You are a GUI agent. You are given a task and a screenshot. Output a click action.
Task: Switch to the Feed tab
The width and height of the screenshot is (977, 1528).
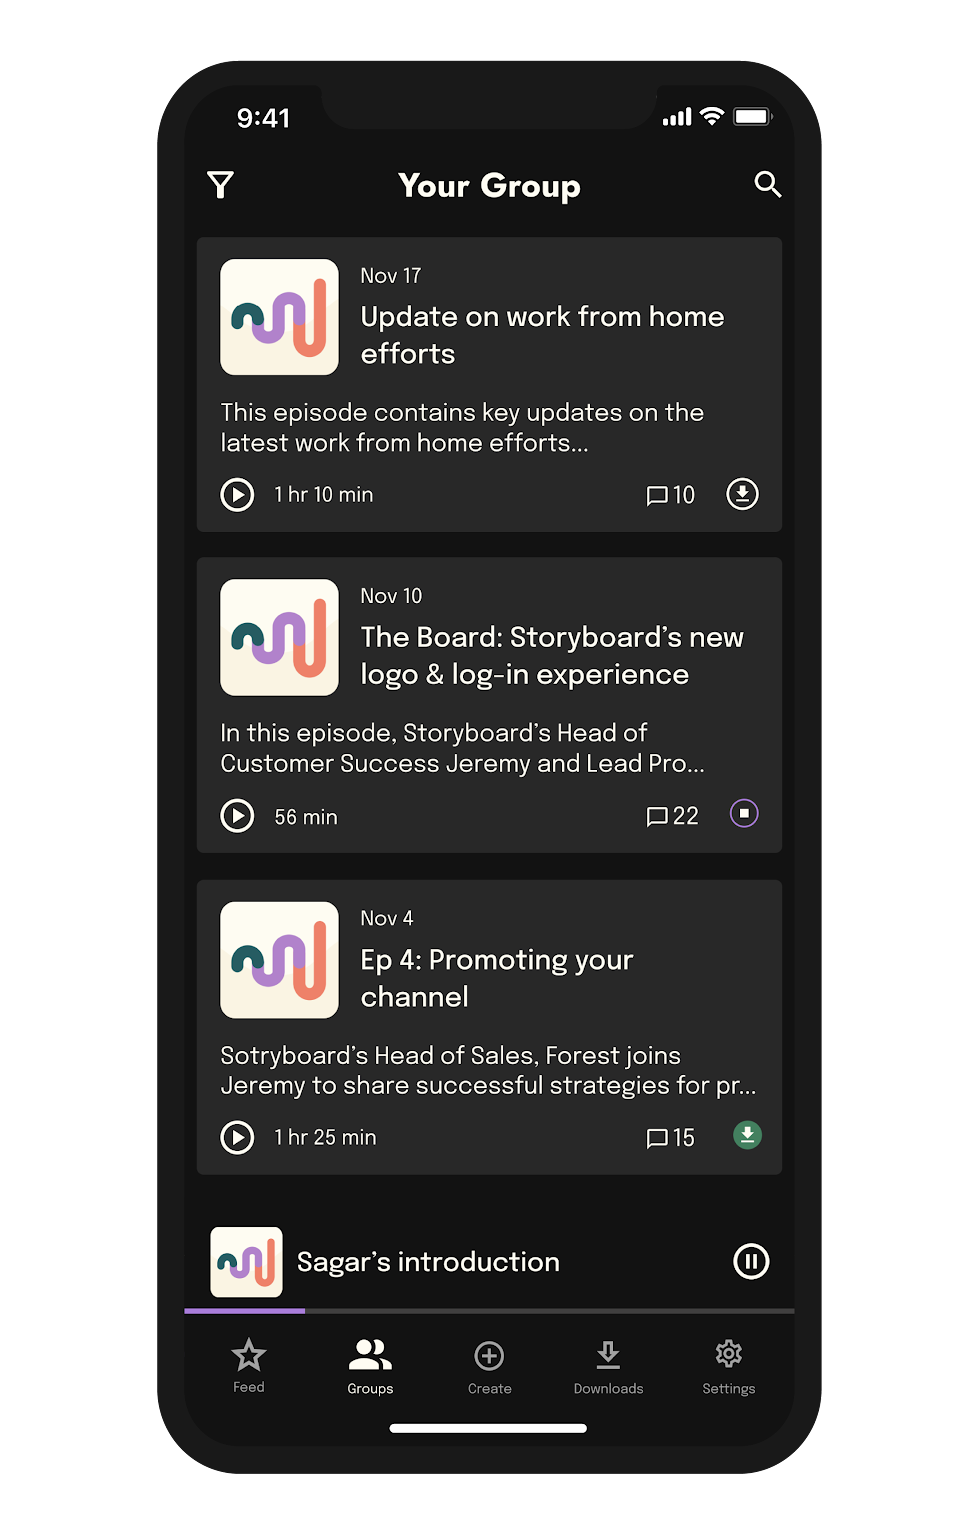click(248, 1366)
